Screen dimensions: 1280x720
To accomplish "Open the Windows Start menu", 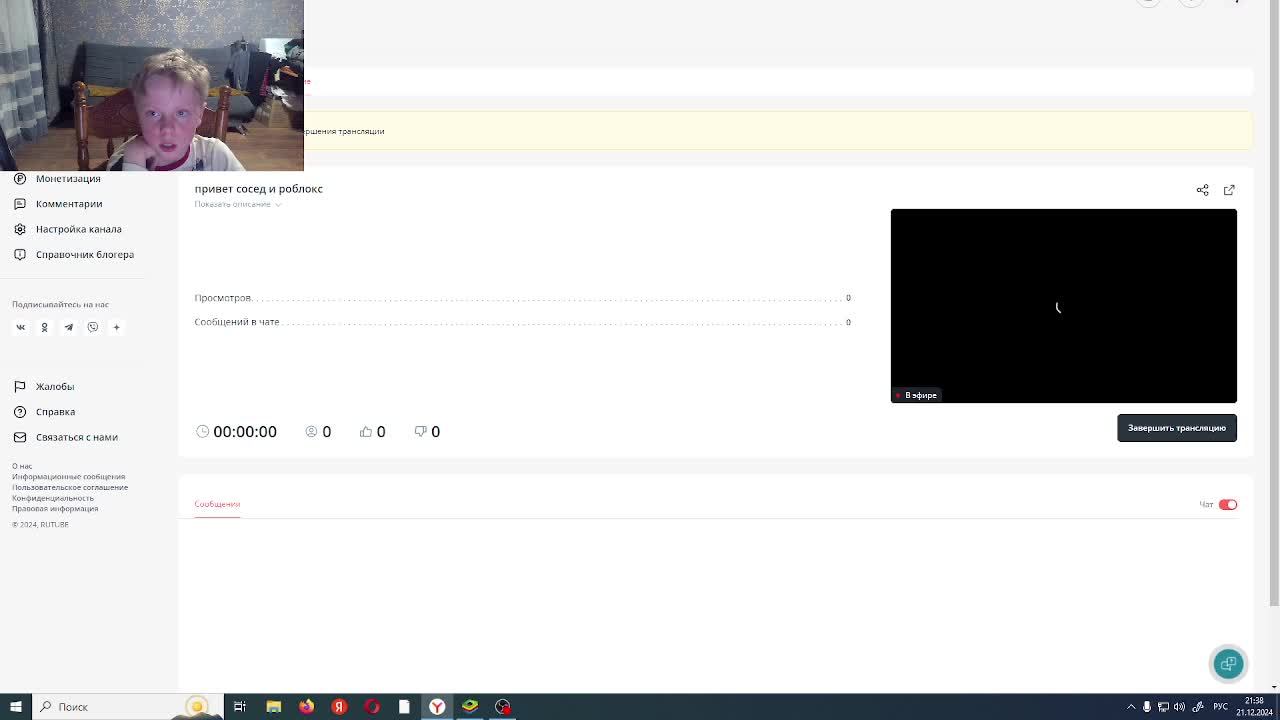I will [x=15, y=707].
